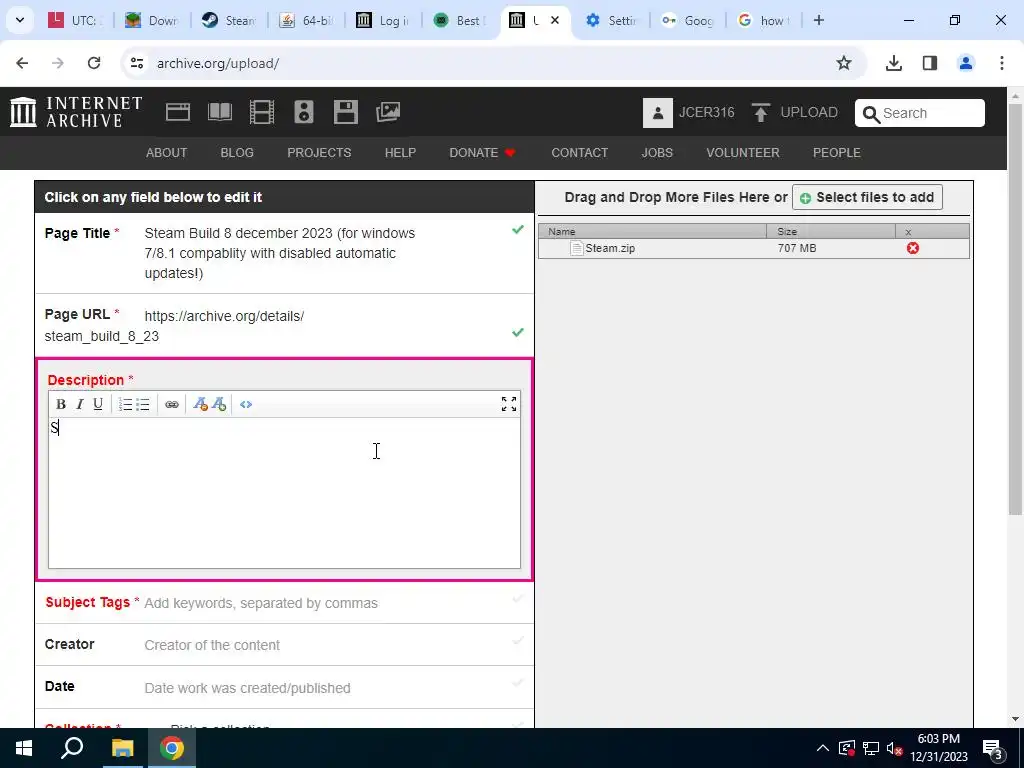This screenshot has width=1024, height=768.
Task: Edit the Page Title text
Action: click(280, 253)
